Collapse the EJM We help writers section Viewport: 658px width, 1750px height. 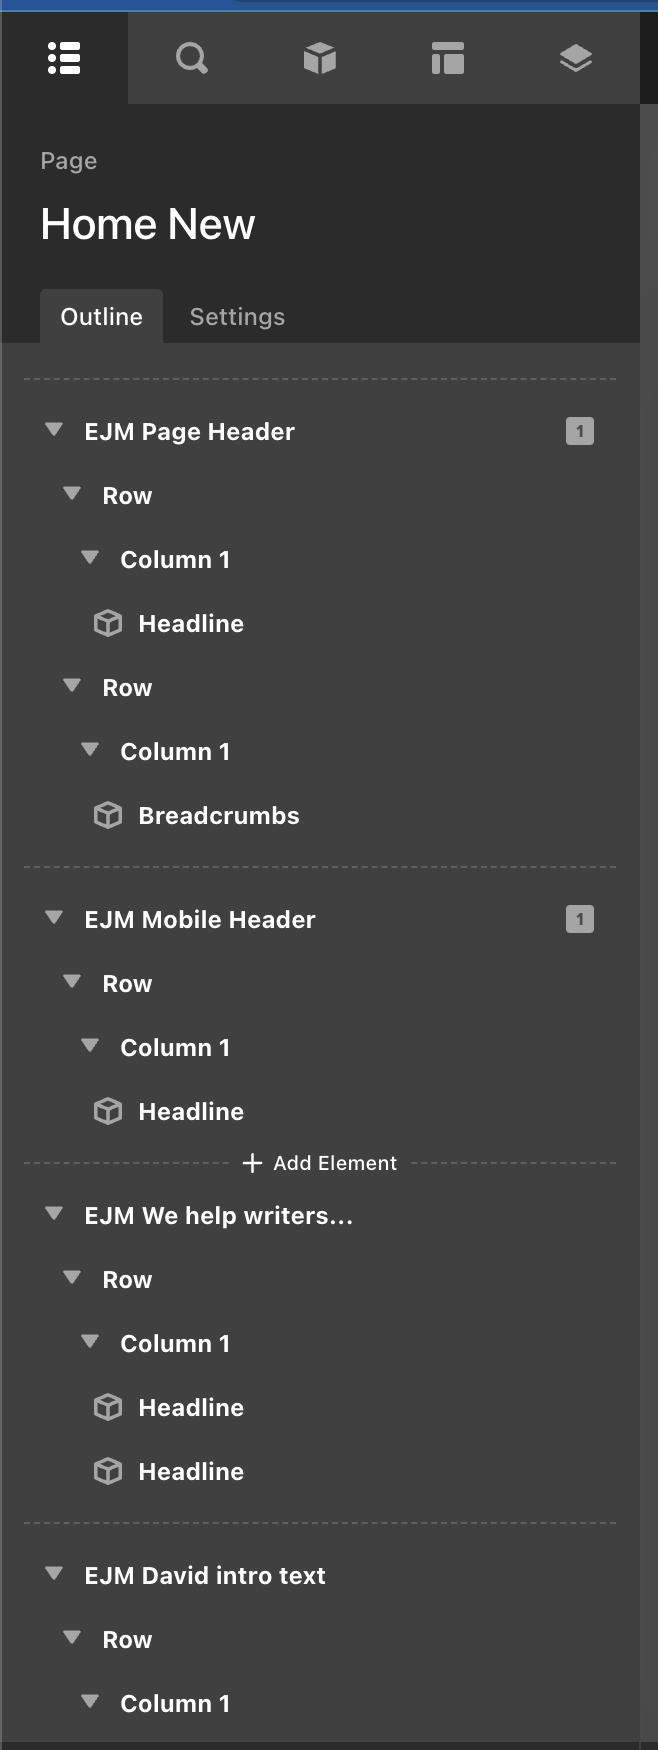[x=54, y=1215]
